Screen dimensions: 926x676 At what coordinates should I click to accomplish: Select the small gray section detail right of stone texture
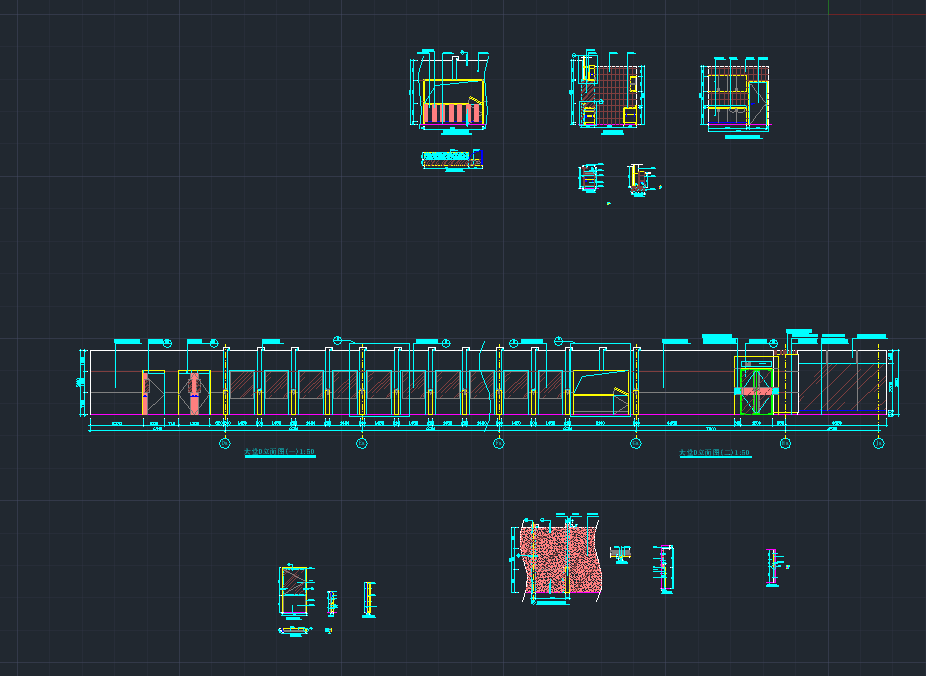coord(621,553)
